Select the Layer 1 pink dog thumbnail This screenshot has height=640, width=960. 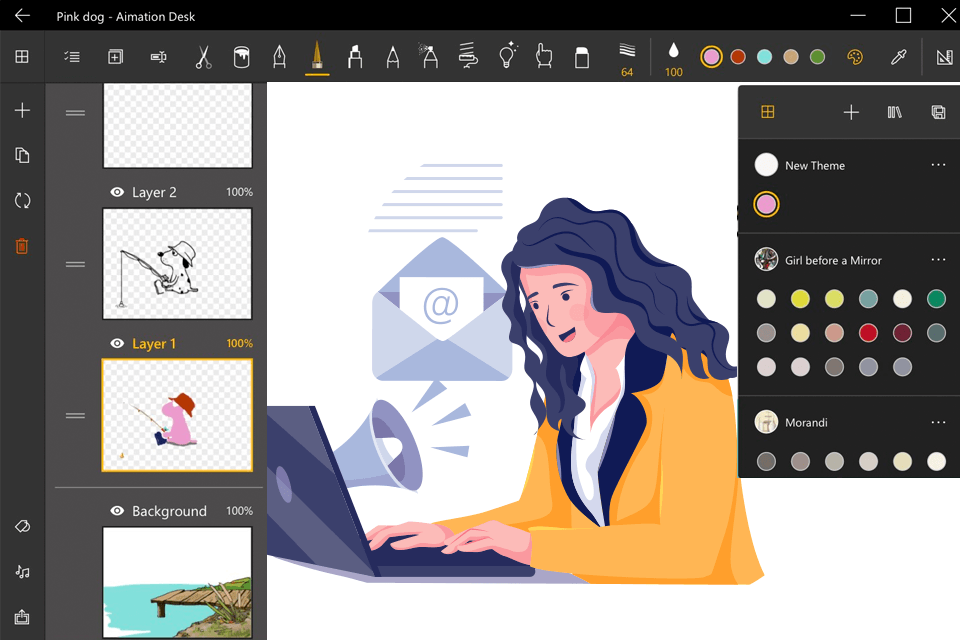pos(178,415)
